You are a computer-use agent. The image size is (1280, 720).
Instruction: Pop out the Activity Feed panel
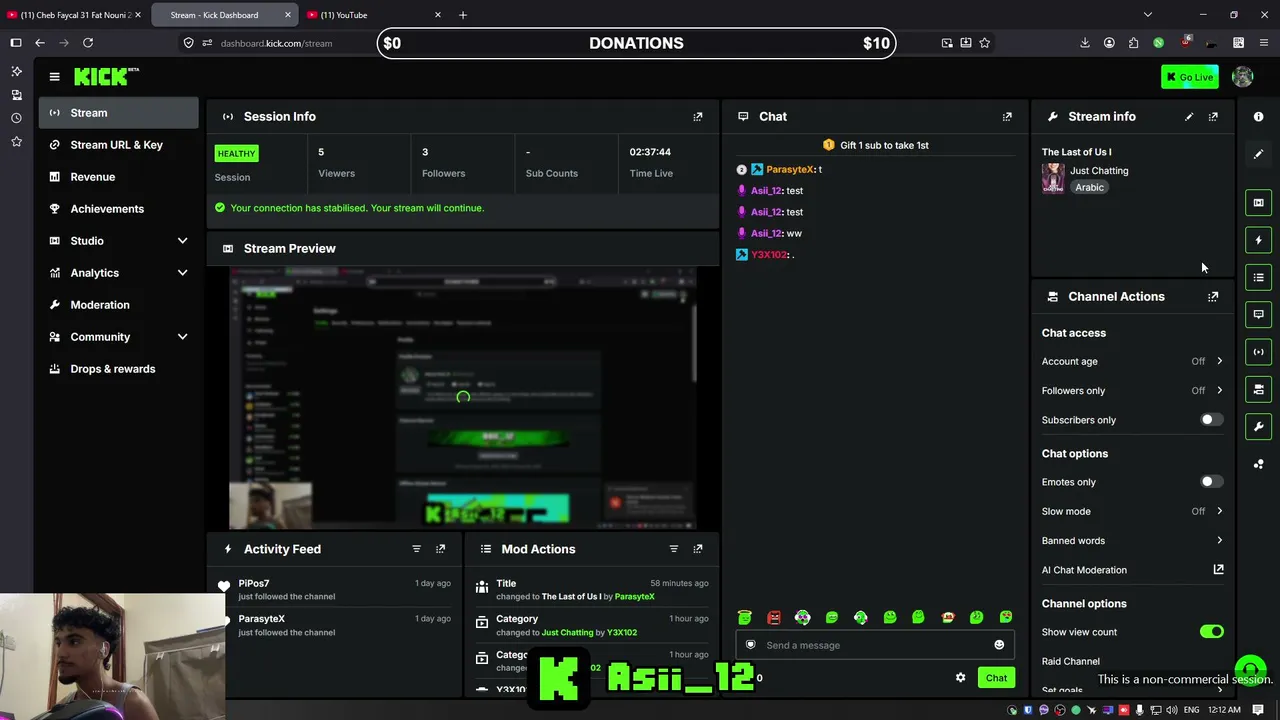pos(440,549)
